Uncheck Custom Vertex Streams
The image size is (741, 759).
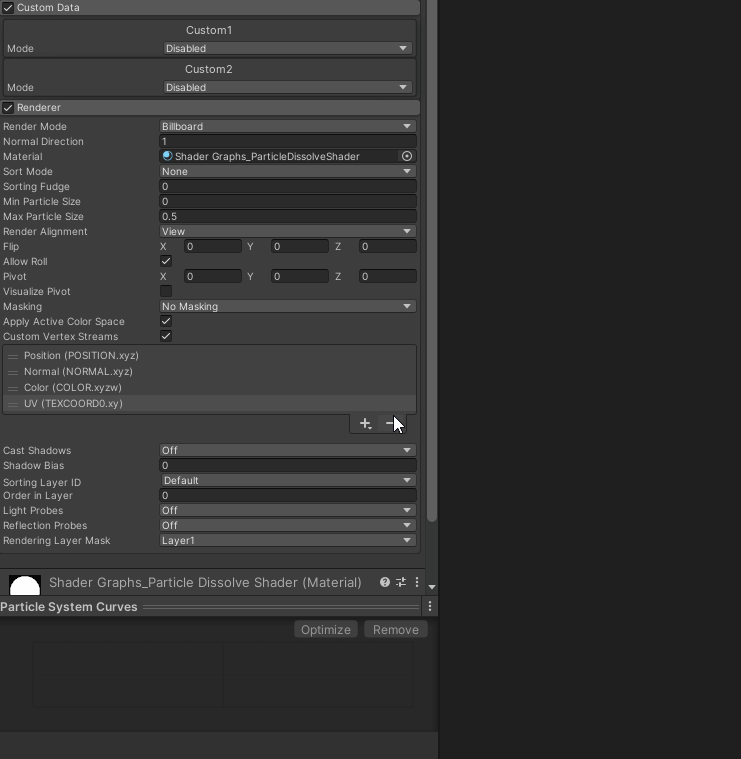[x=166, y=336]
